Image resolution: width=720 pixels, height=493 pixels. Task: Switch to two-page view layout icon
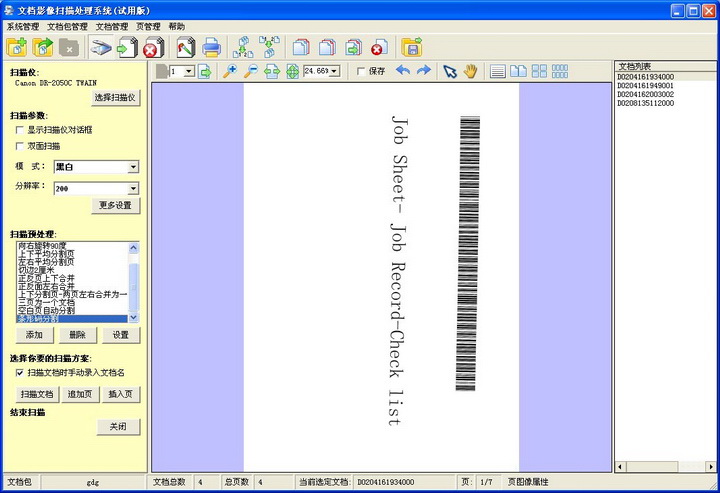click(x=518, y=71)
